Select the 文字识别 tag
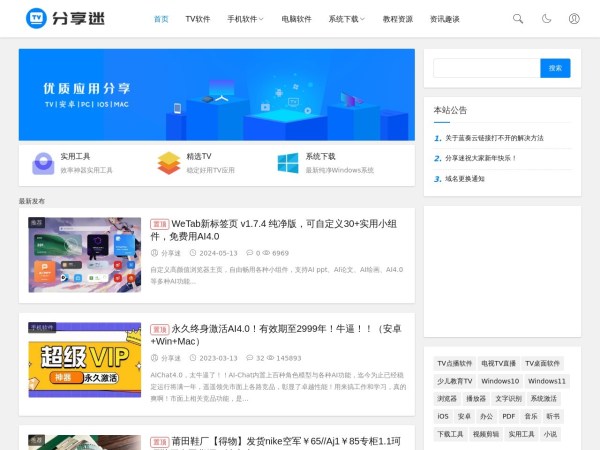The width and height of the screenshot is (600, 450). point(509,399)
